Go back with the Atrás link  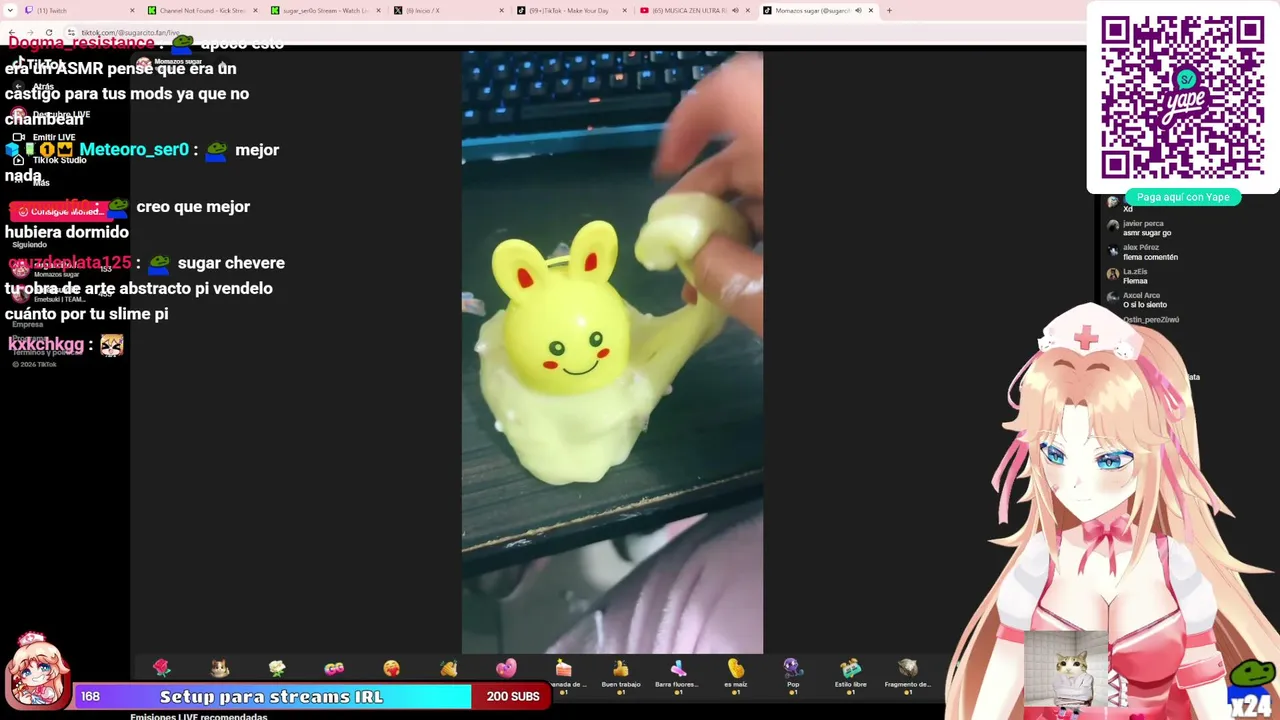[35, 87]
